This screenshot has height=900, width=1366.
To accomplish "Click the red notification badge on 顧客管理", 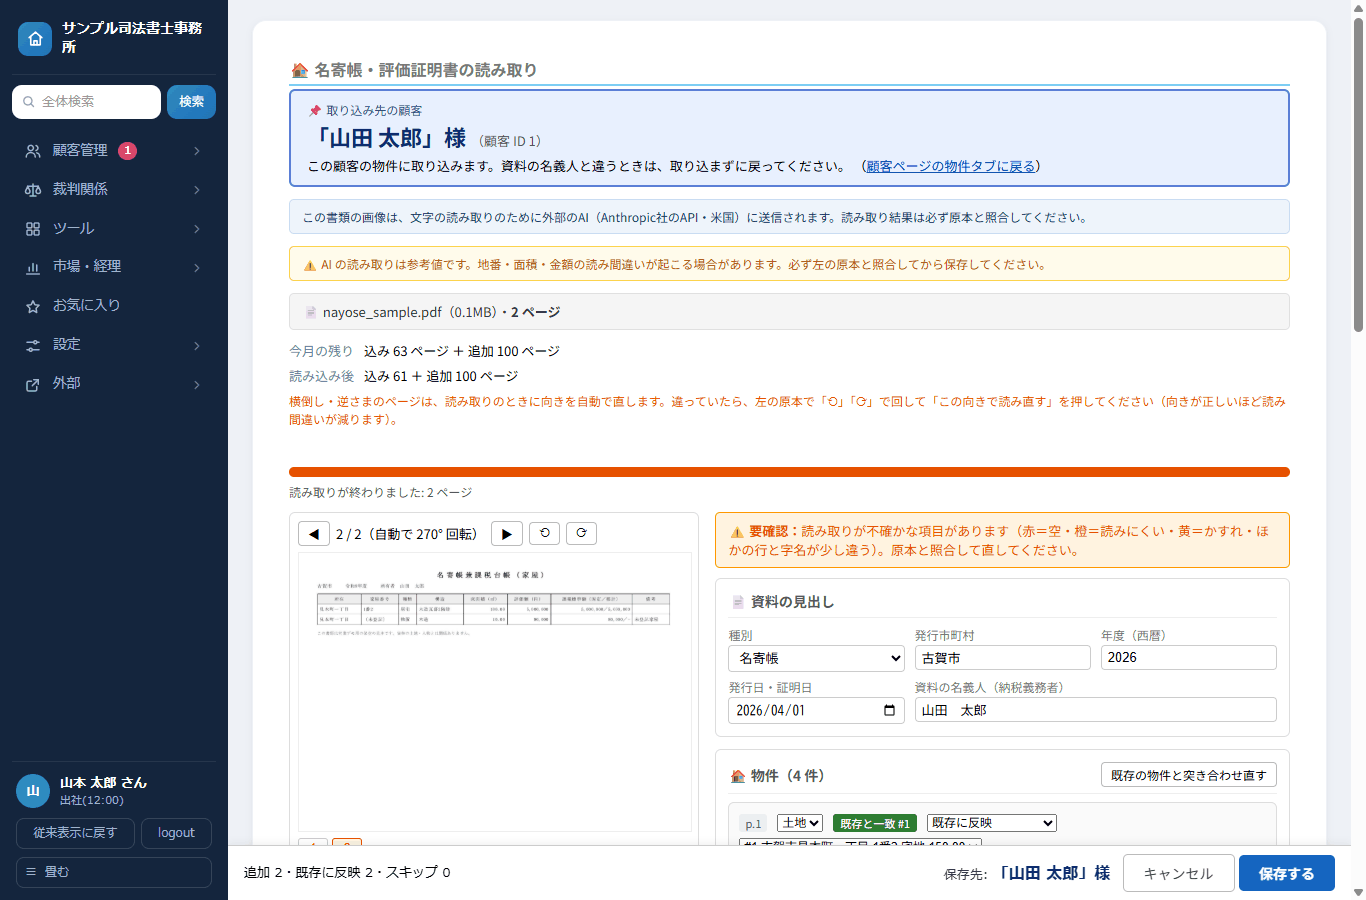I will pyautogui.click(x=128, y=151).
